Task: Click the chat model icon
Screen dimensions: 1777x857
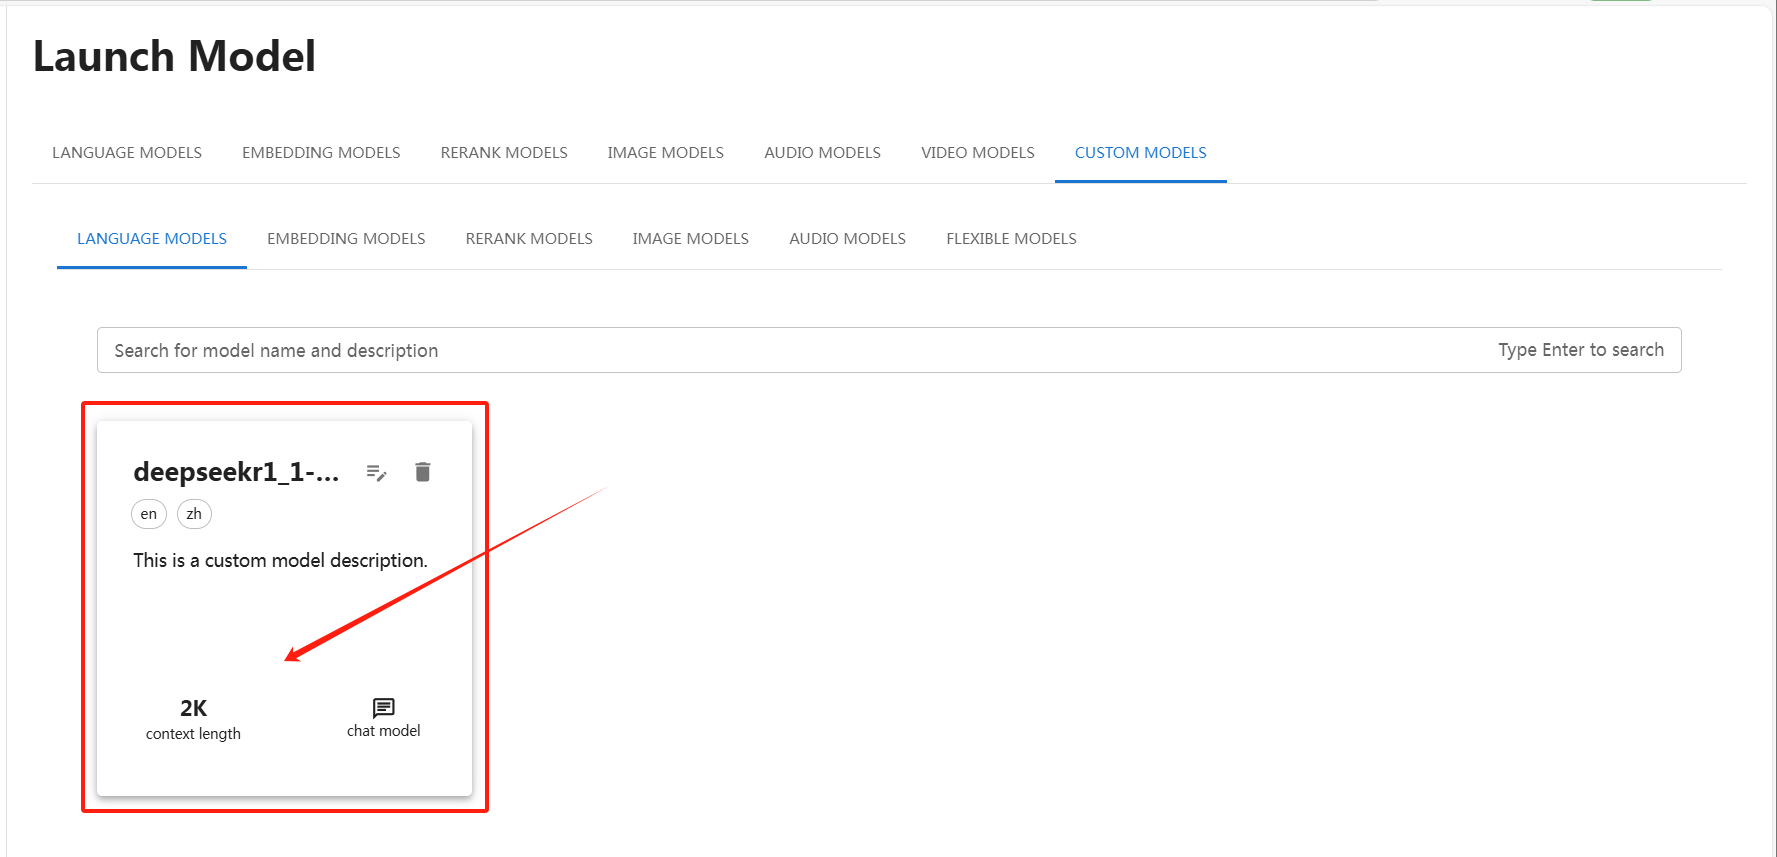Action: point(384,708)
